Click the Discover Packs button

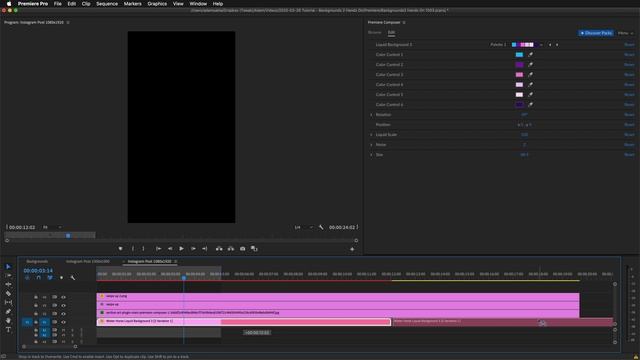coord(596,33)
